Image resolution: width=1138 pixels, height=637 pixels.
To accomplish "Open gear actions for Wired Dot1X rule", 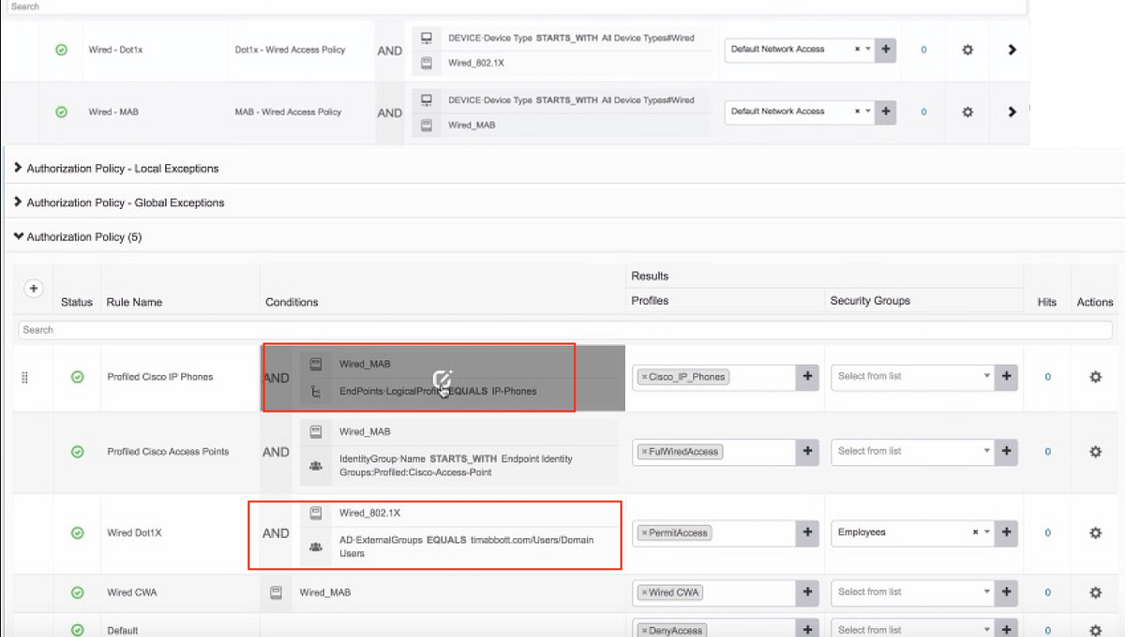I will (x=1095, y=533).
